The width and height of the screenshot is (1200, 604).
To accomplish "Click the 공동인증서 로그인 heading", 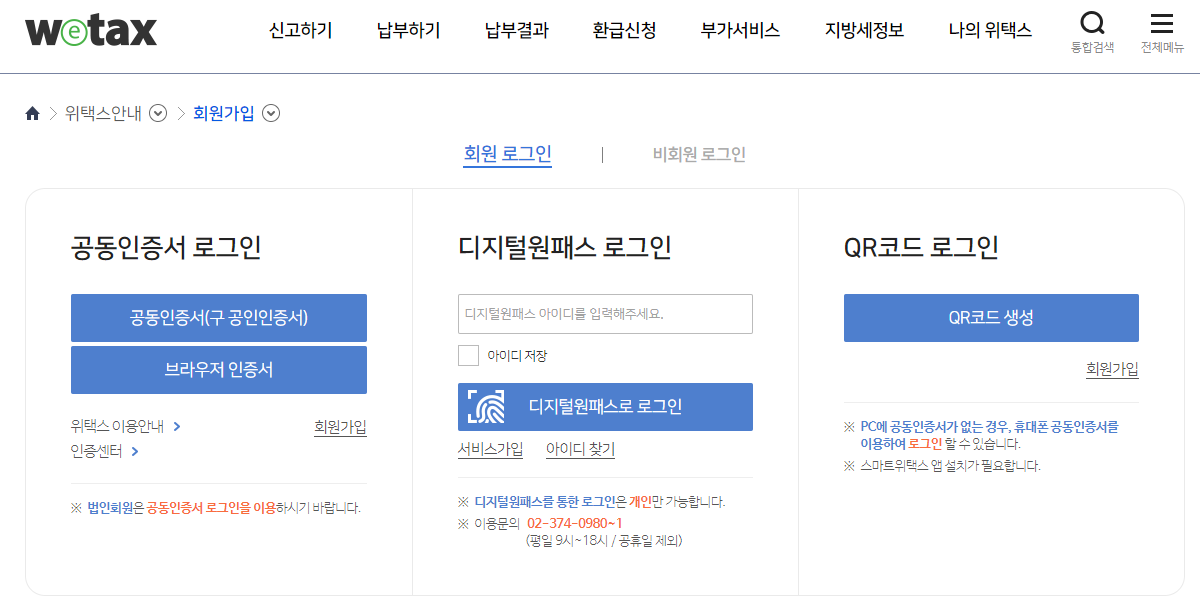I will [166, 247].
